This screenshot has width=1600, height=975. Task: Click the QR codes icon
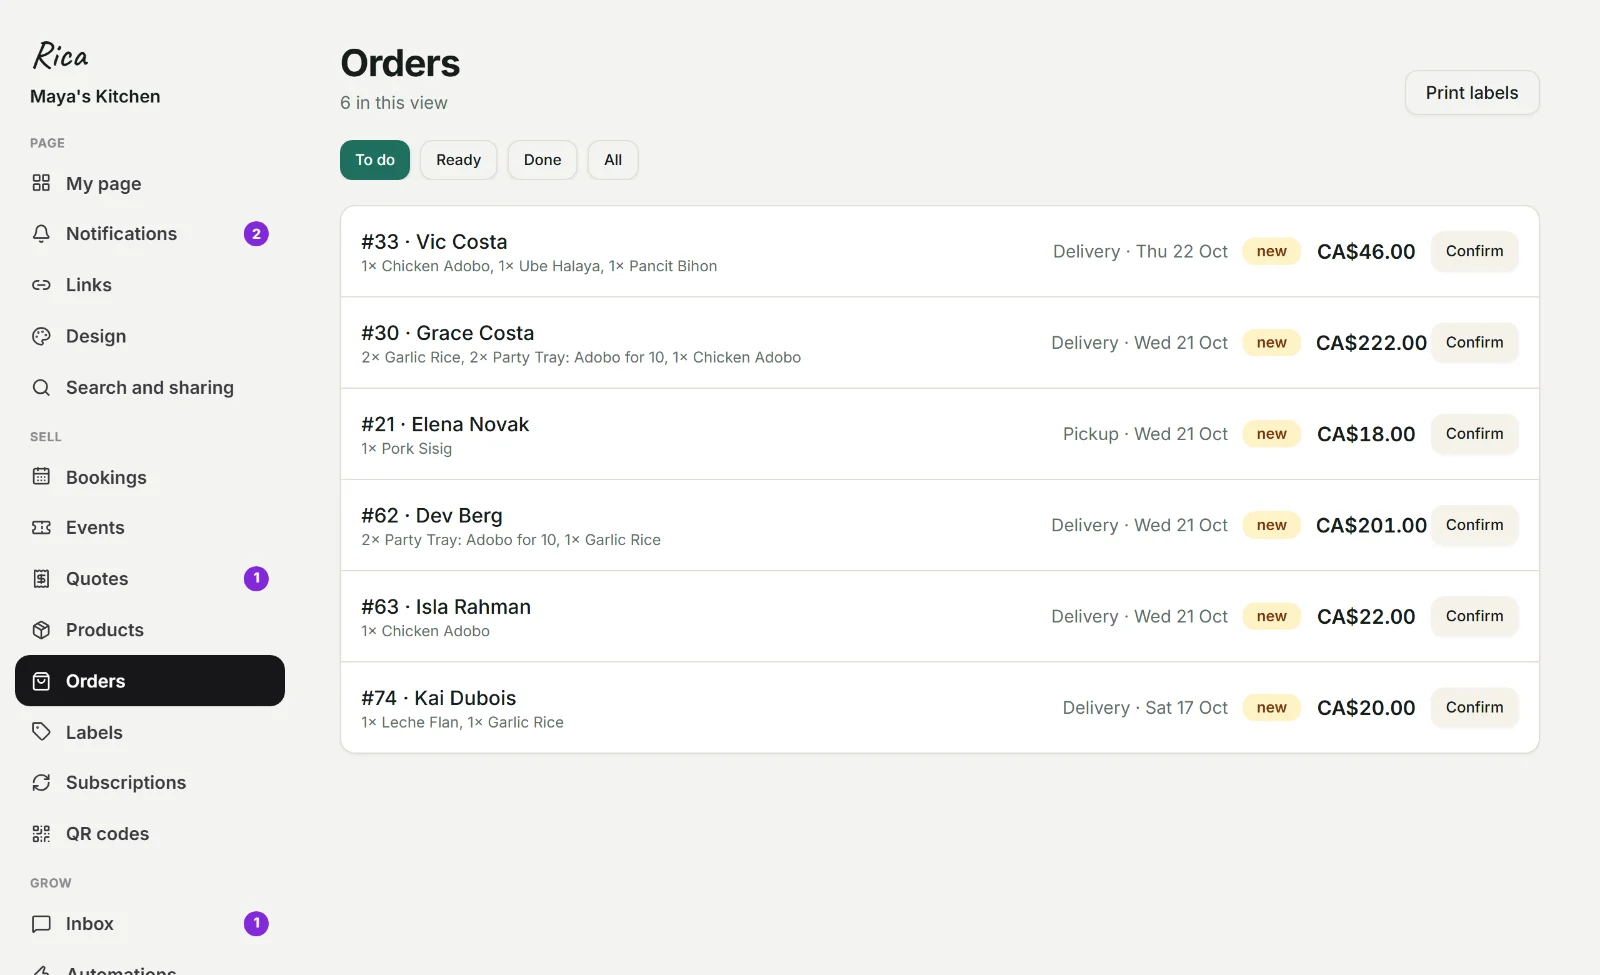tap(41, 834)
